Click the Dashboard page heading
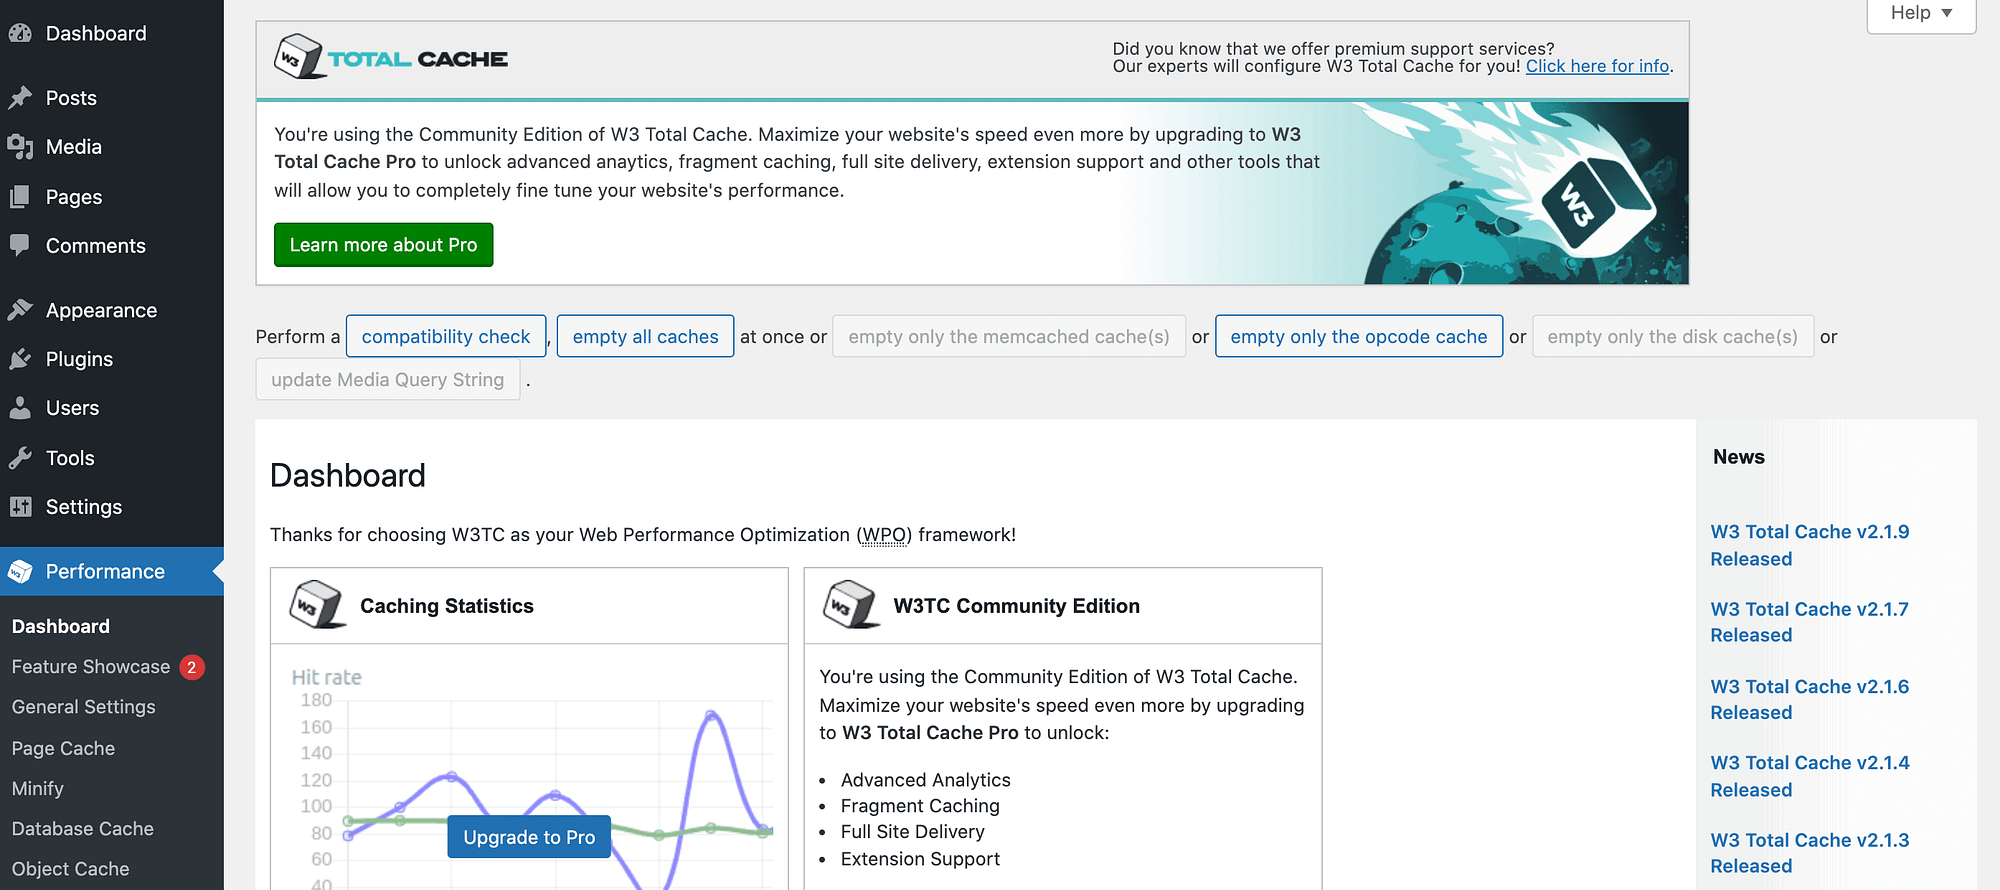The height and width of the screenshot is (890, 2000). pos(348,475)
